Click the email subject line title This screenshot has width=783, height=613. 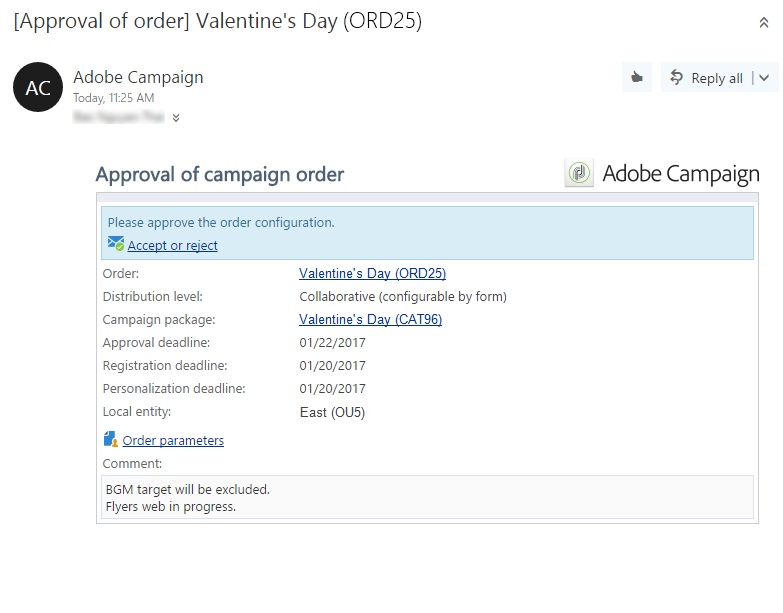pos(217,22)
